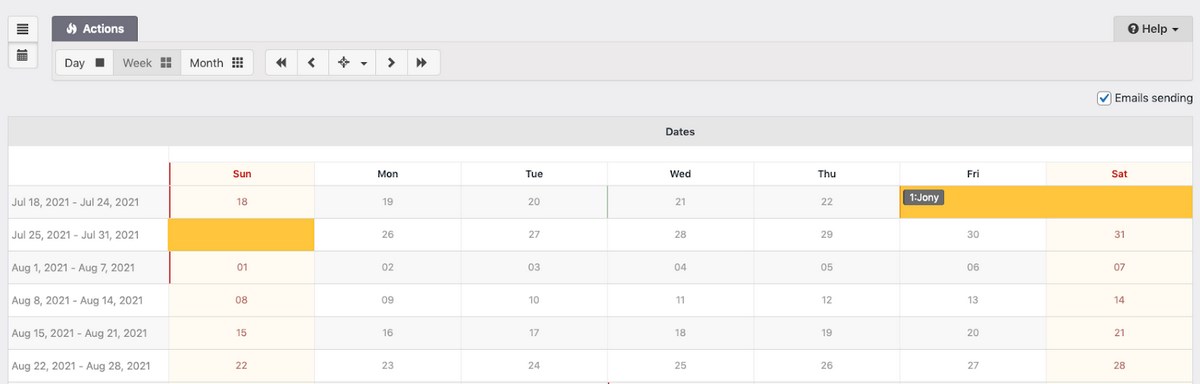Go to the previous week arrow
This screenshot has height=384, width=1200.
pos(312,63)
